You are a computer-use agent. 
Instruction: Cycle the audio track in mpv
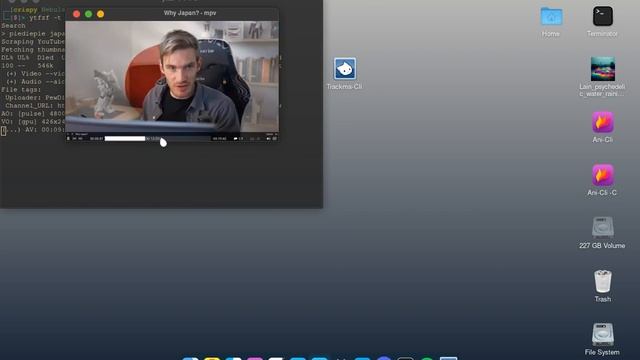(x=239, y=139)
